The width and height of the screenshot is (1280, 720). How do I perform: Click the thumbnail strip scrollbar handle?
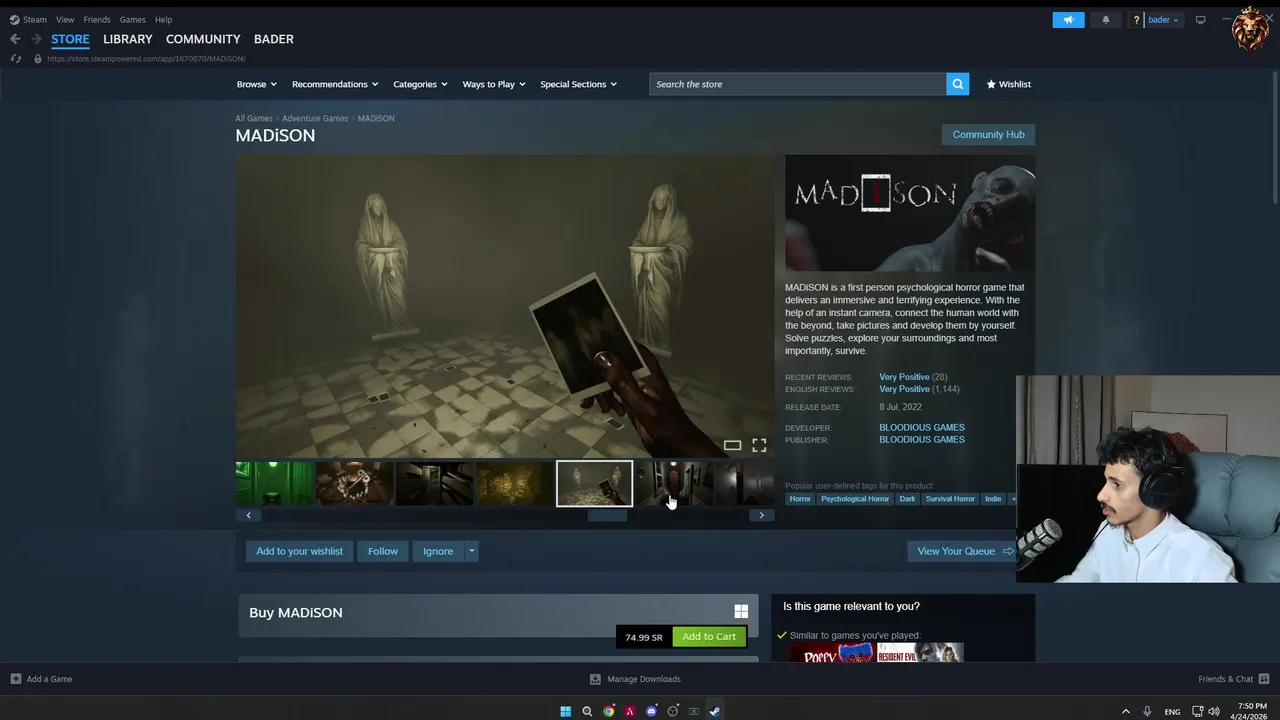(x=607, y=515)
